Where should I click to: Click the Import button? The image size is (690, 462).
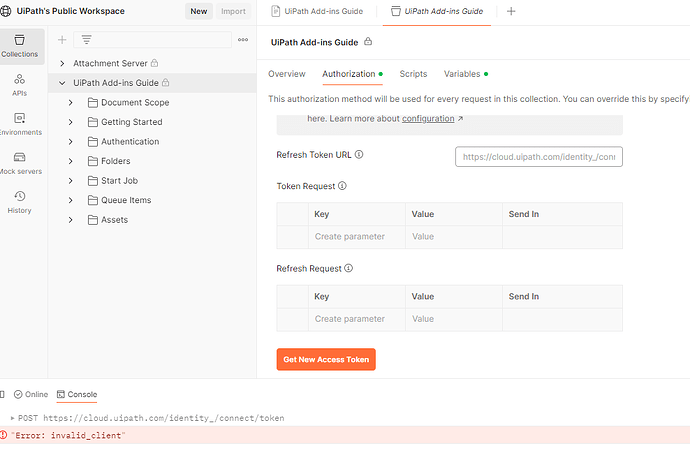(233, 11)
